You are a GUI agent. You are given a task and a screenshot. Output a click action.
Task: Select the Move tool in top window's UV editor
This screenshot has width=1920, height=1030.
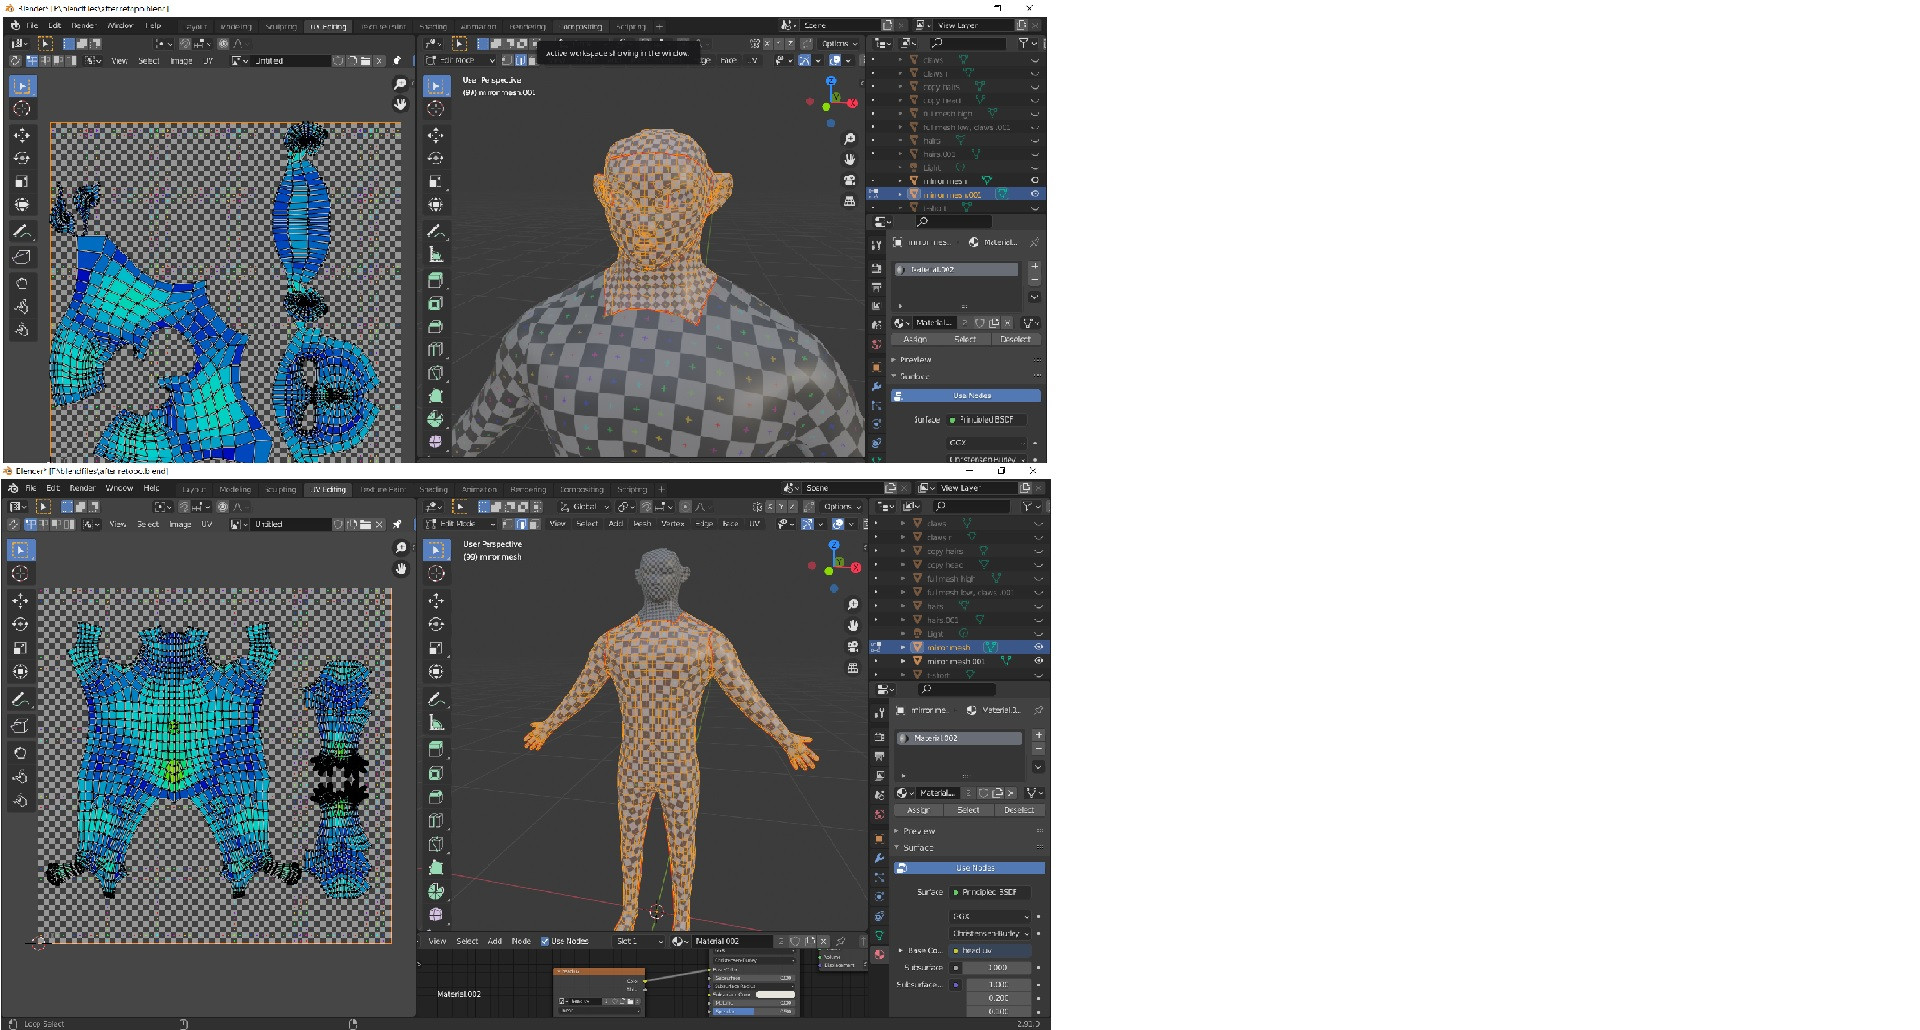[x=22, y=135]
